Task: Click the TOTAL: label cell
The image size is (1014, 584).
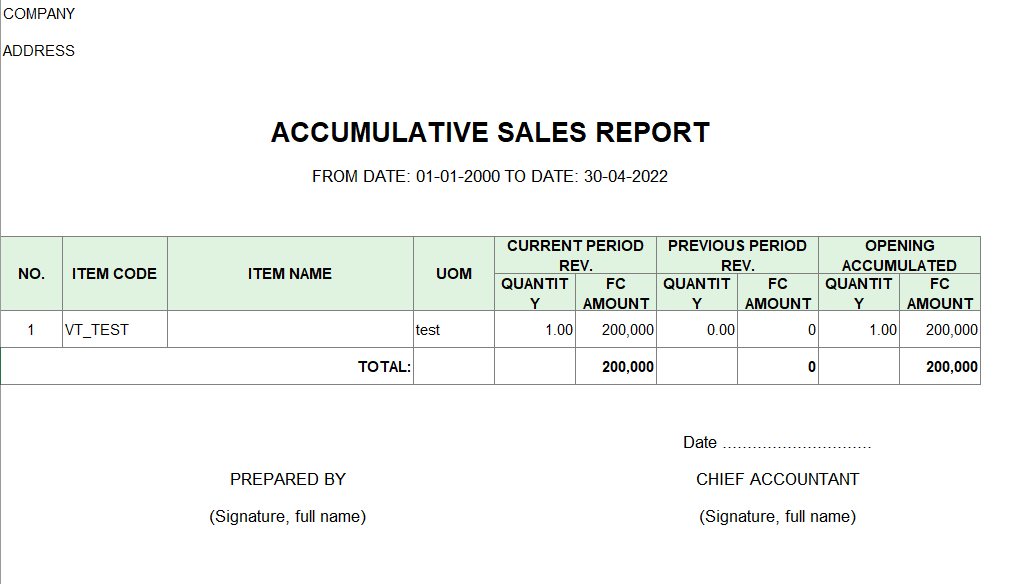Action: [x=207, y=367]
